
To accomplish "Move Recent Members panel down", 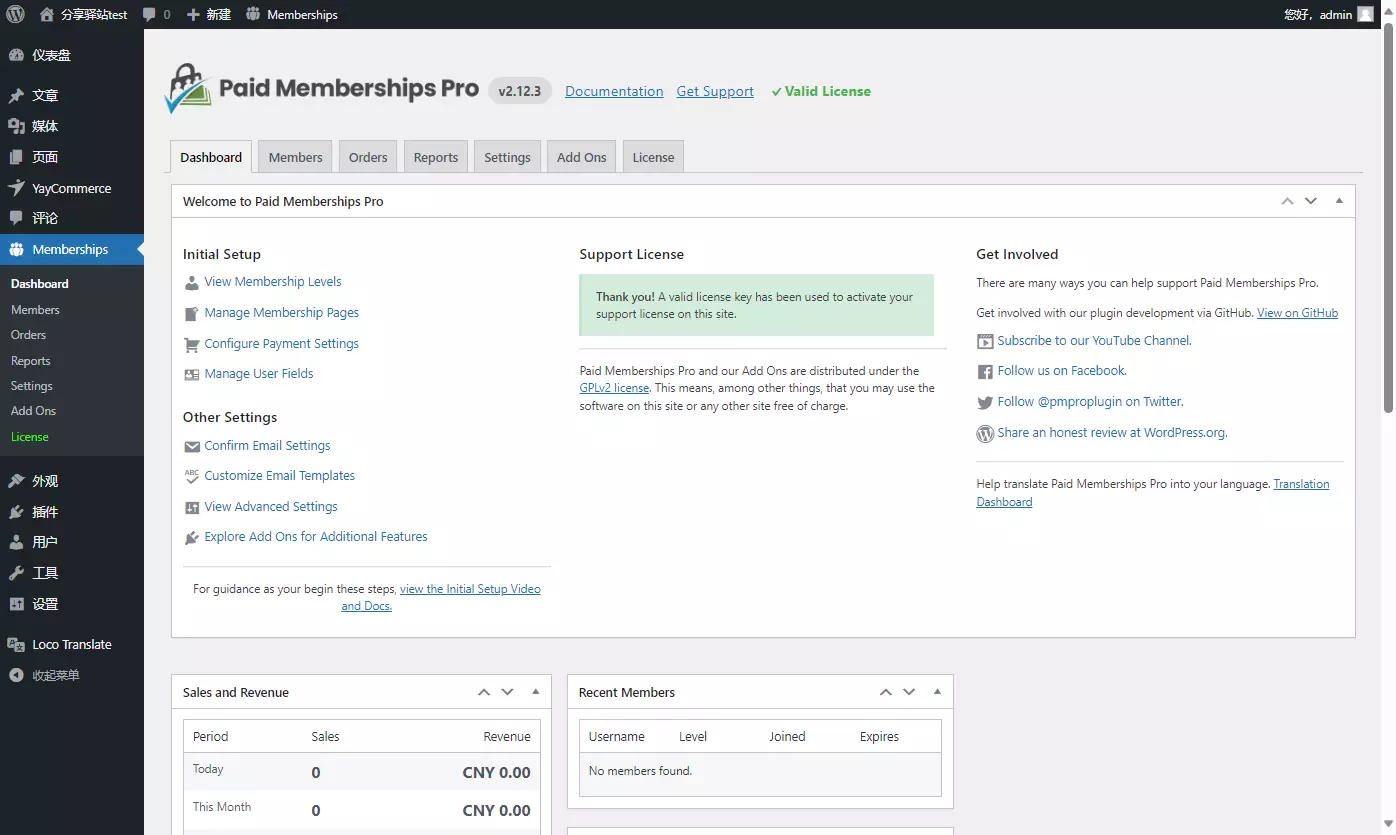I will pos(909,692).
